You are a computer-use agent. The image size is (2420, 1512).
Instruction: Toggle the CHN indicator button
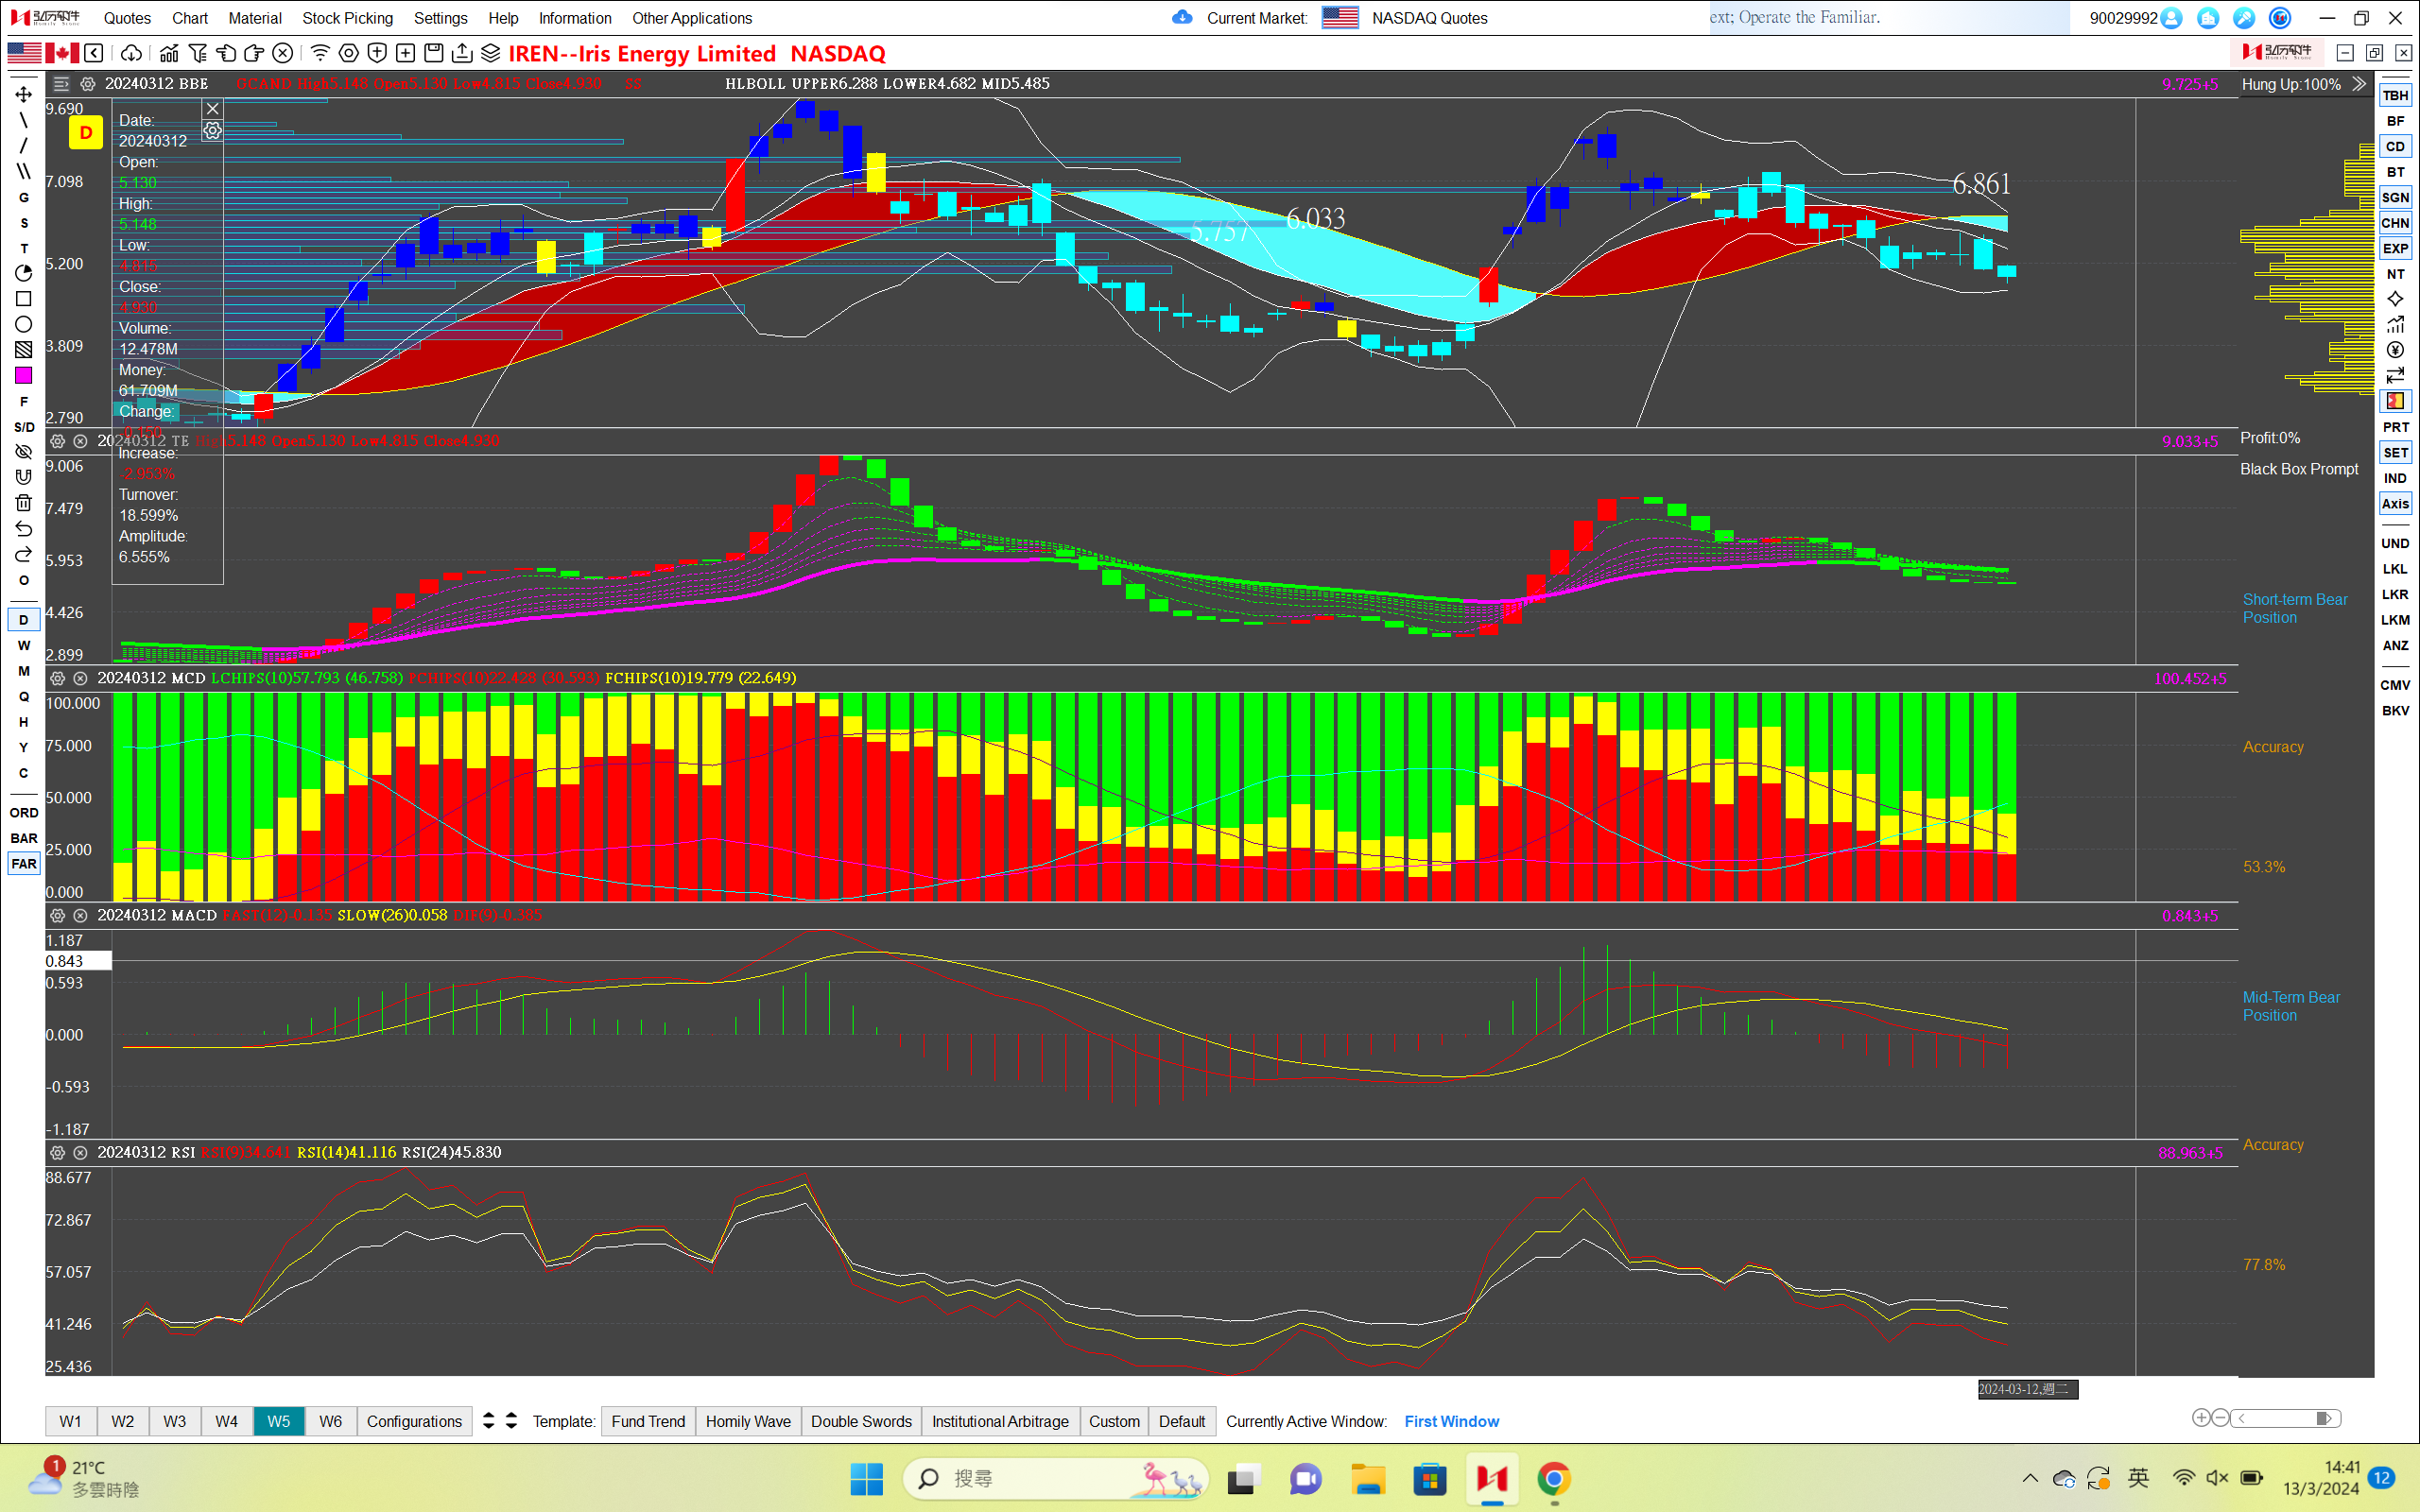[2395, 223]
